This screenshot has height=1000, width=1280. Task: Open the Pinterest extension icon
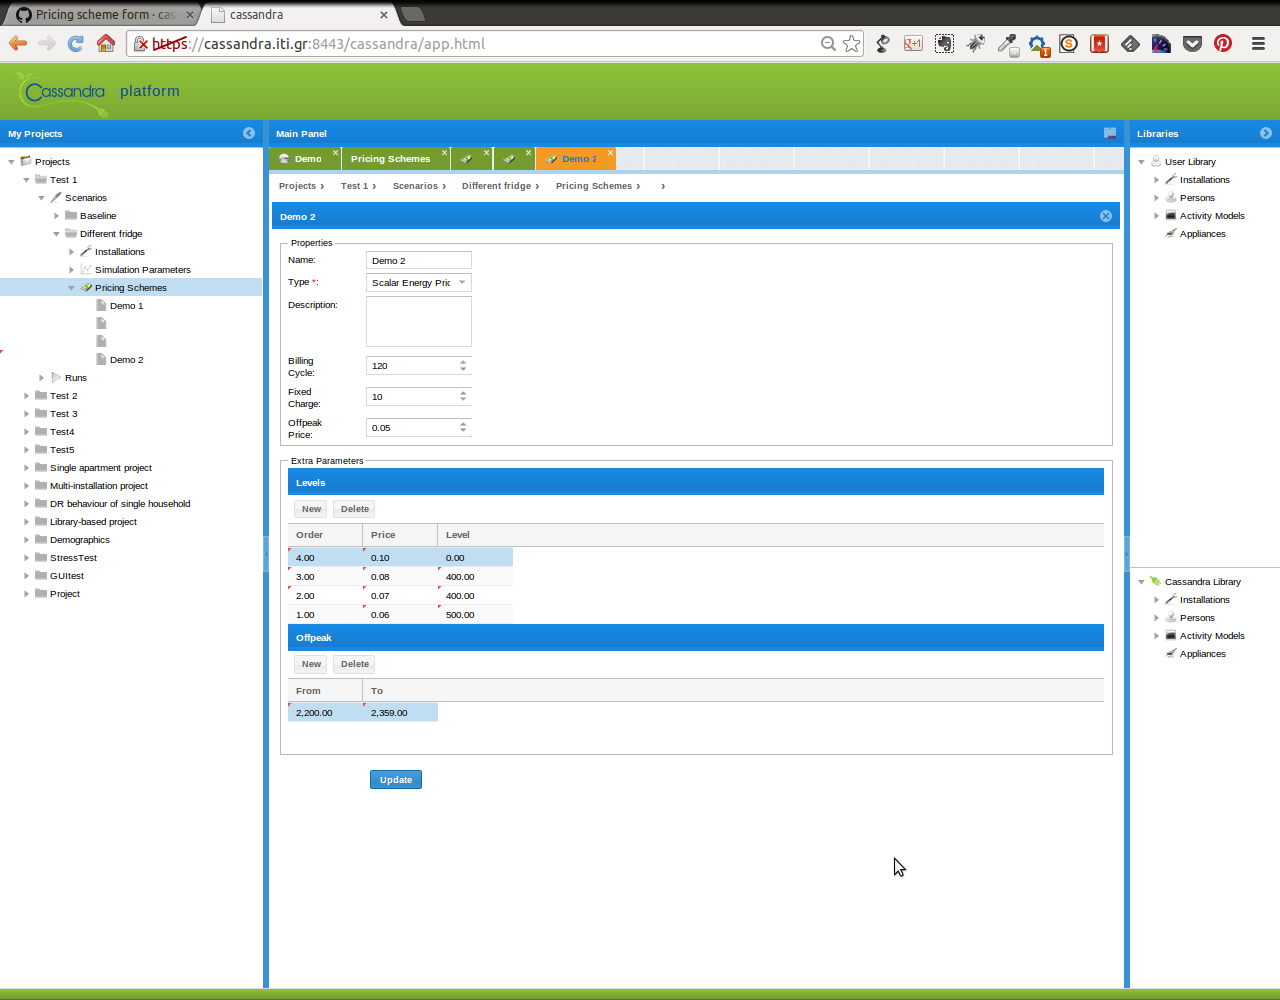pos(1223,43)
